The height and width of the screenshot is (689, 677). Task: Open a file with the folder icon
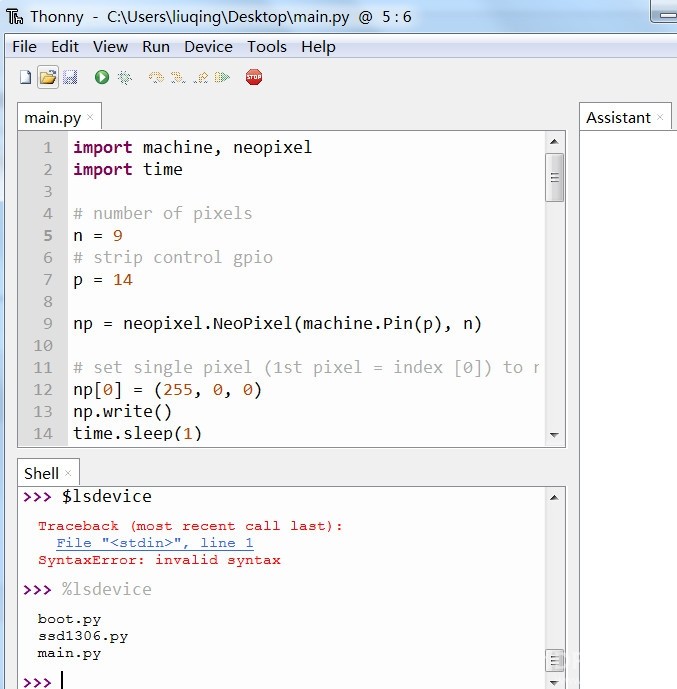click(x=48, y=77)
